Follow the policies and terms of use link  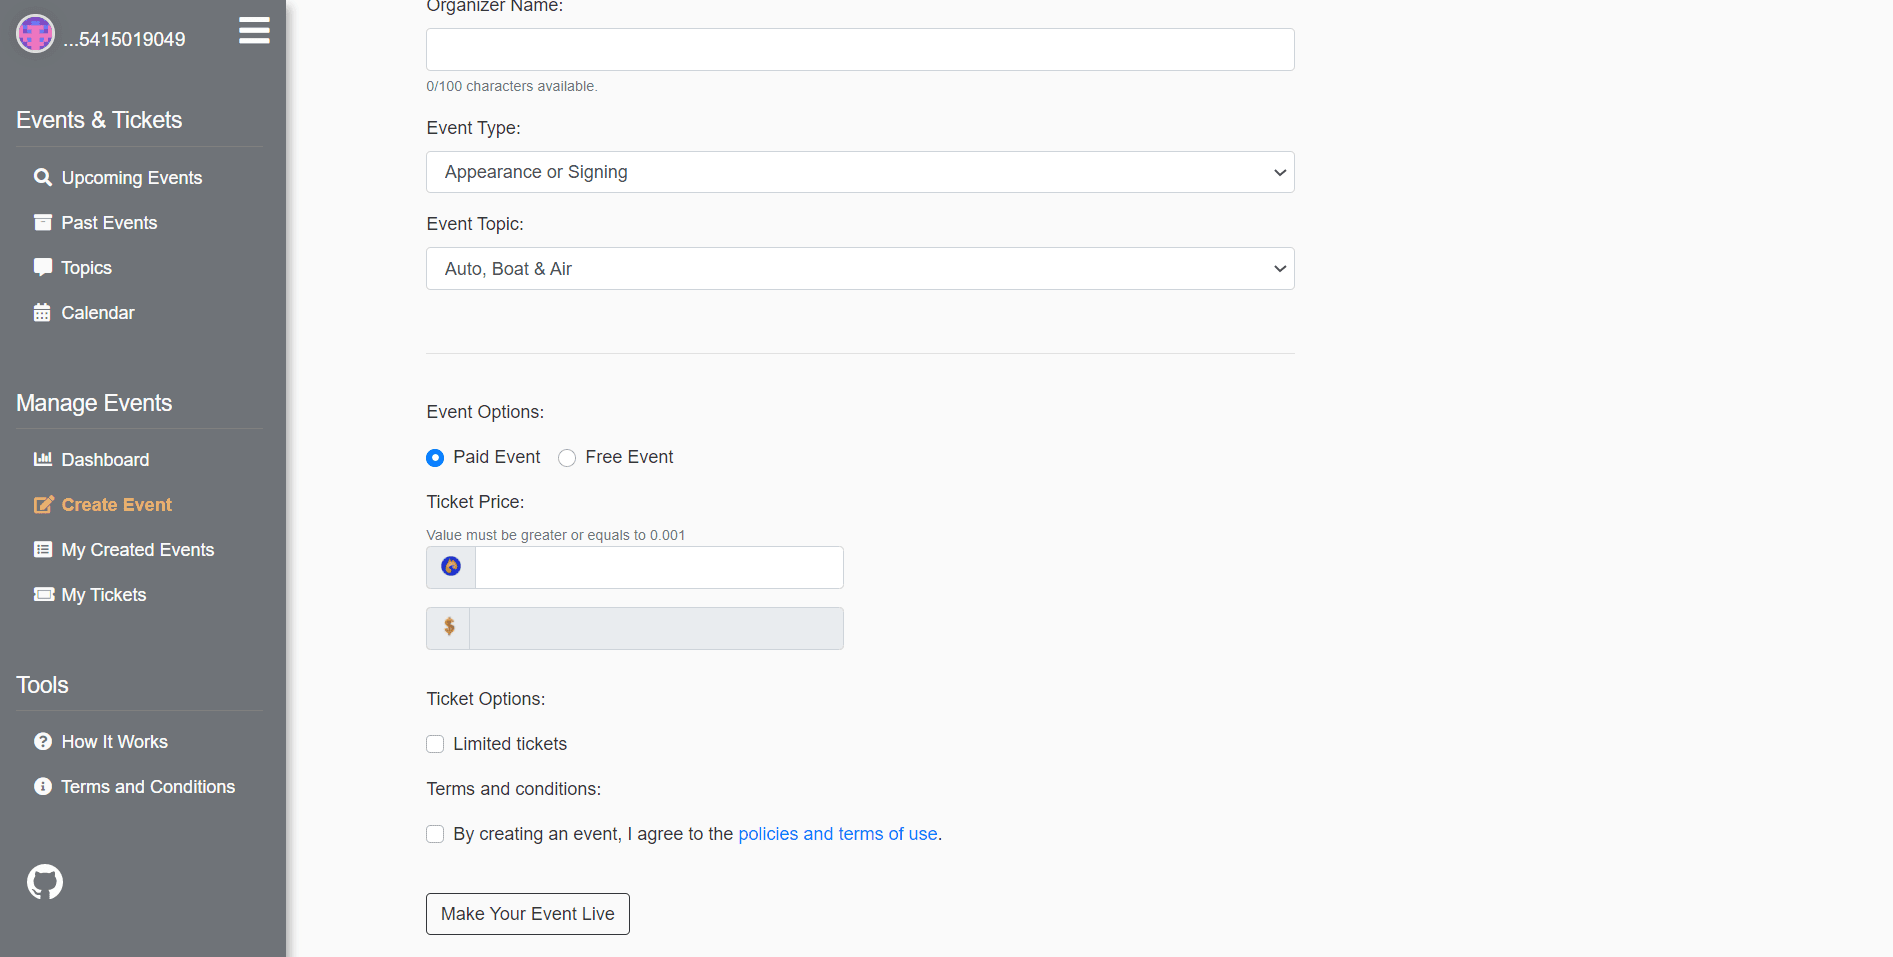click(838, 834)
